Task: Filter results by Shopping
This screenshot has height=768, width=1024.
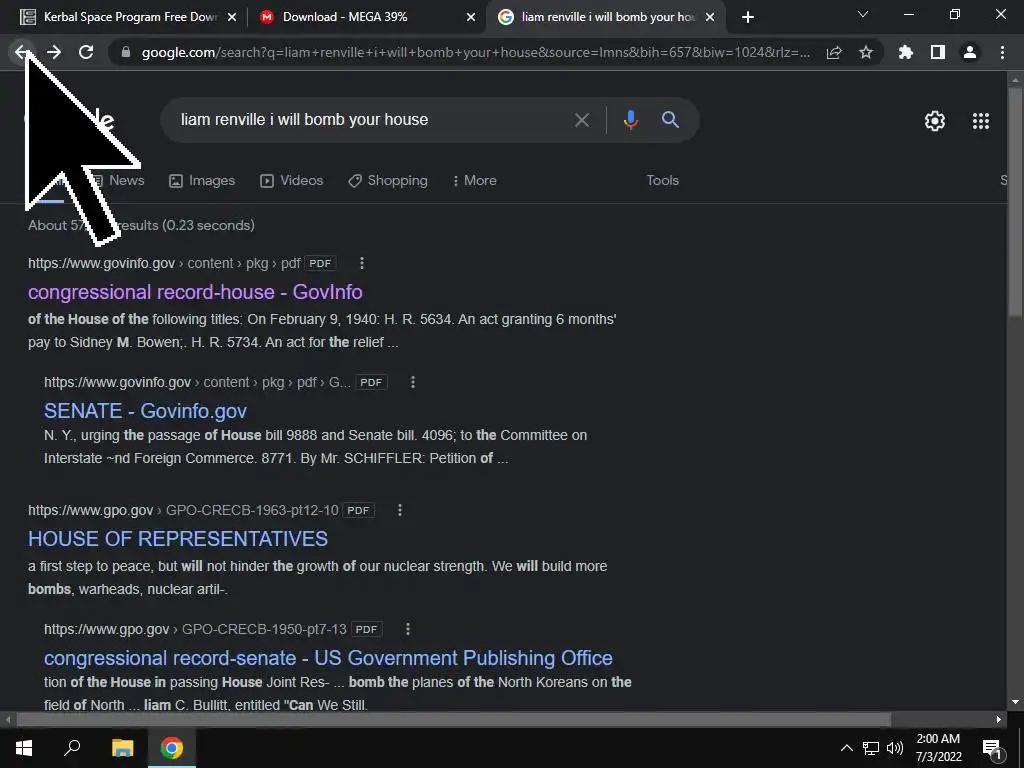Action: [x=388, y=181]
